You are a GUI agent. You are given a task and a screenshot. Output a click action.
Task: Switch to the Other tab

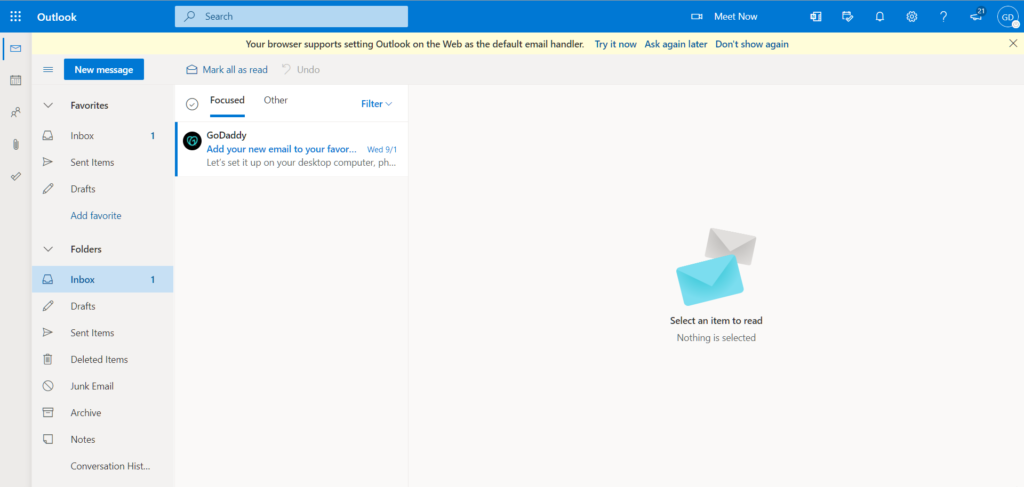pos(276,100)
